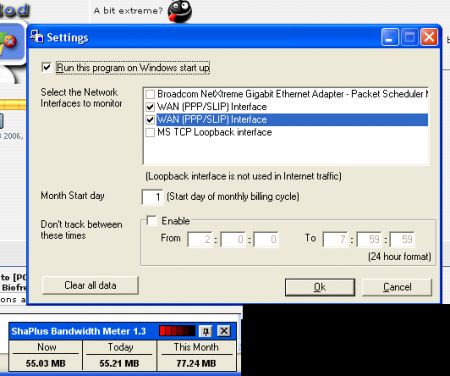
Task: Click the red activity indicator bar in Bandwidth Meter
Action: [x=177, y=331]
